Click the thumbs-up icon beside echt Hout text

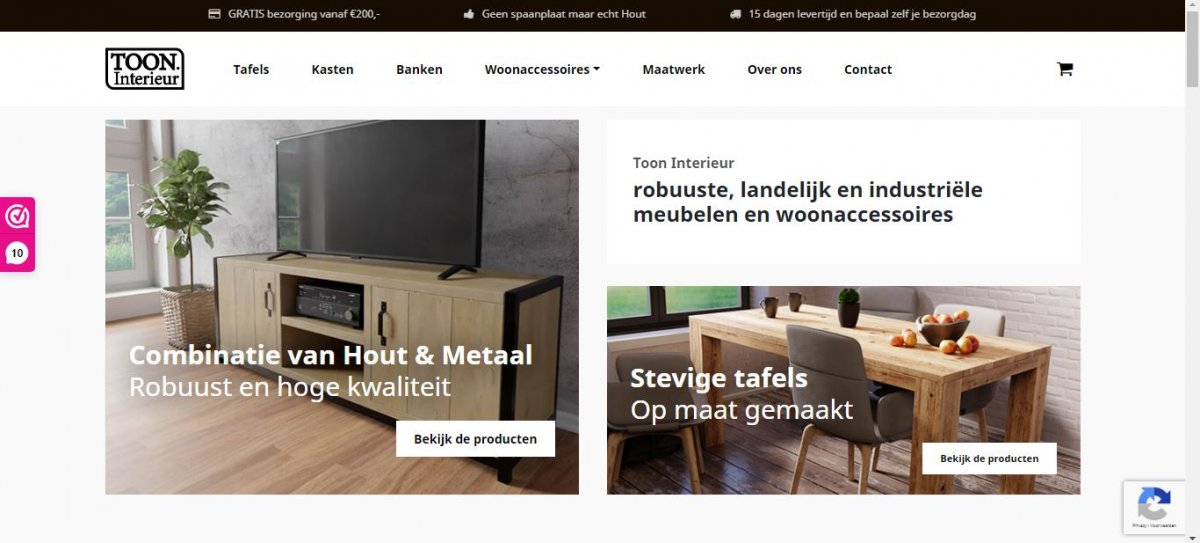pyautogui.click(x=469, y=14)
